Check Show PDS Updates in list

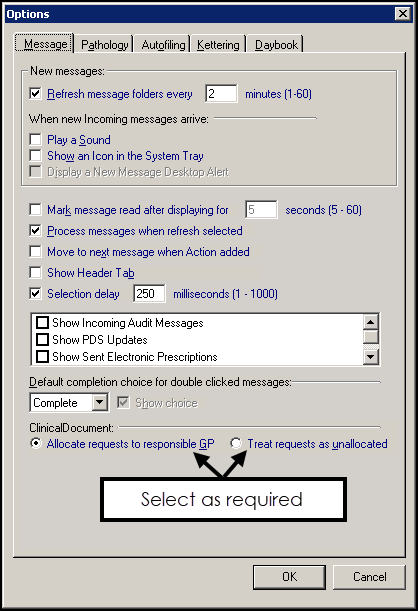point(42,339)
